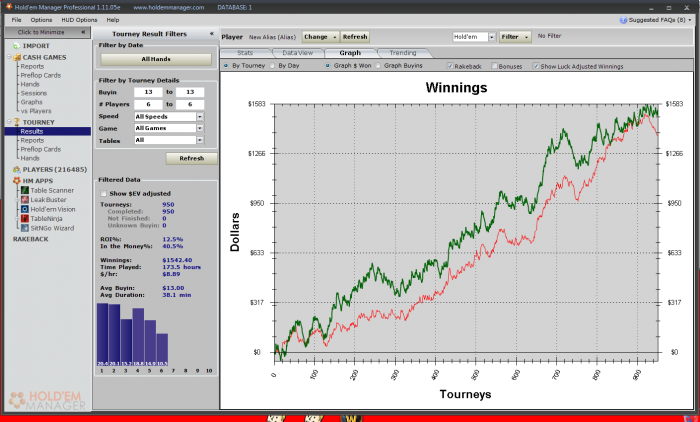Open Graphs under Cash Games
The height and width of the screenshot is (422, 700).
click(31, 102)
